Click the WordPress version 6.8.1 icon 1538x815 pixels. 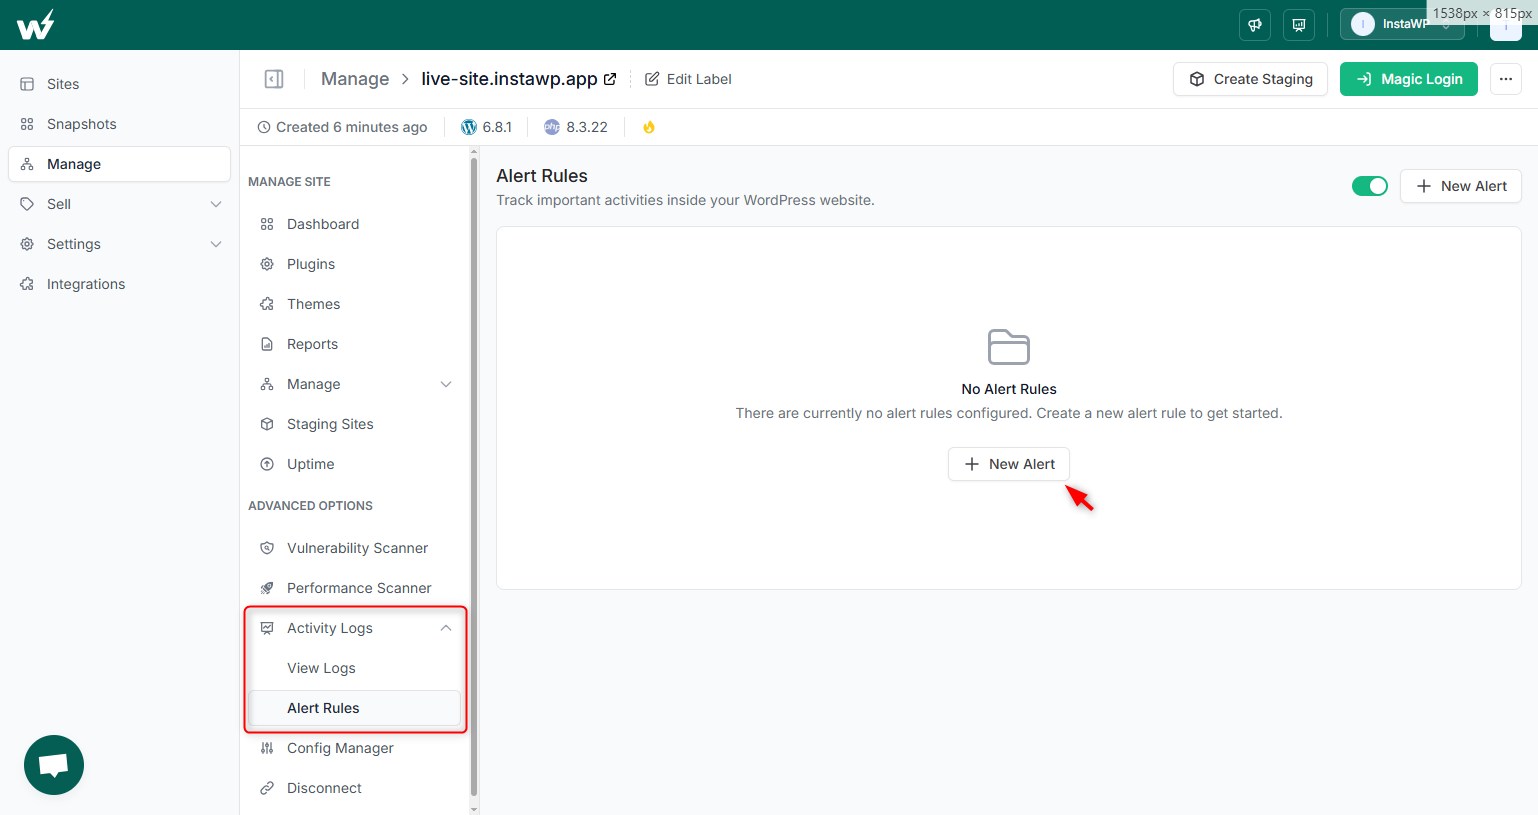(469, 127)
